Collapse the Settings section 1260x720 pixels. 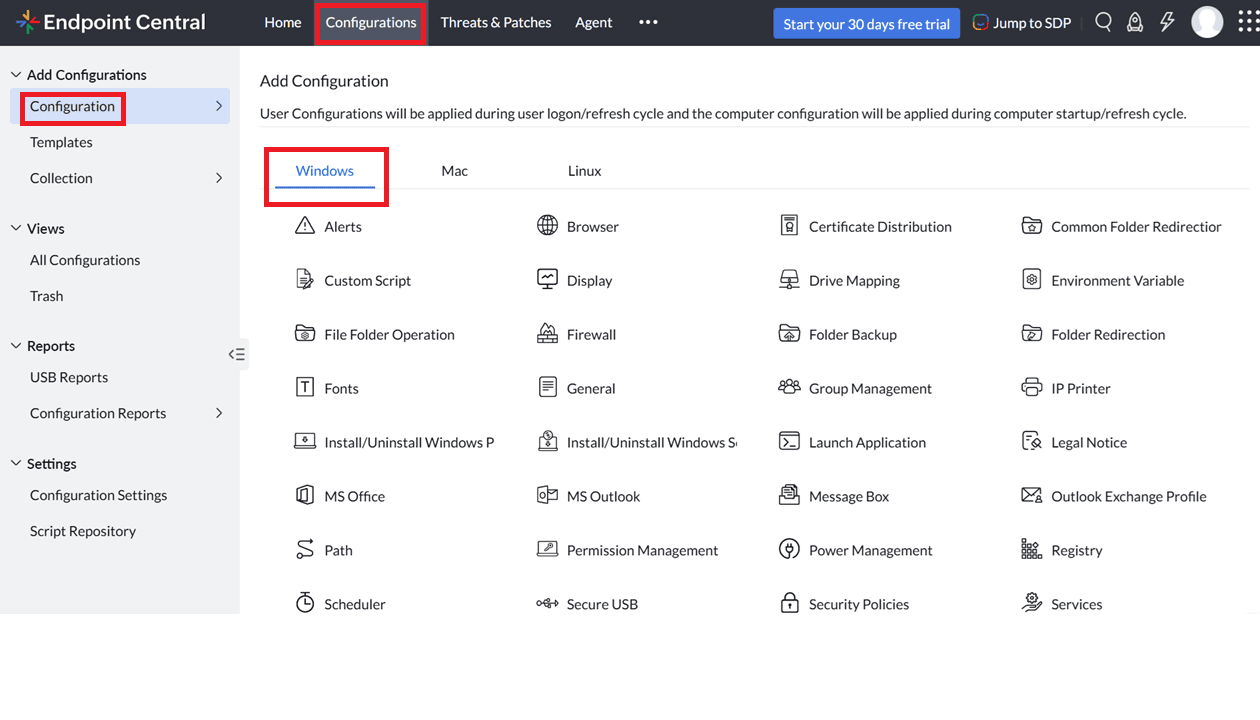[16, 464]
